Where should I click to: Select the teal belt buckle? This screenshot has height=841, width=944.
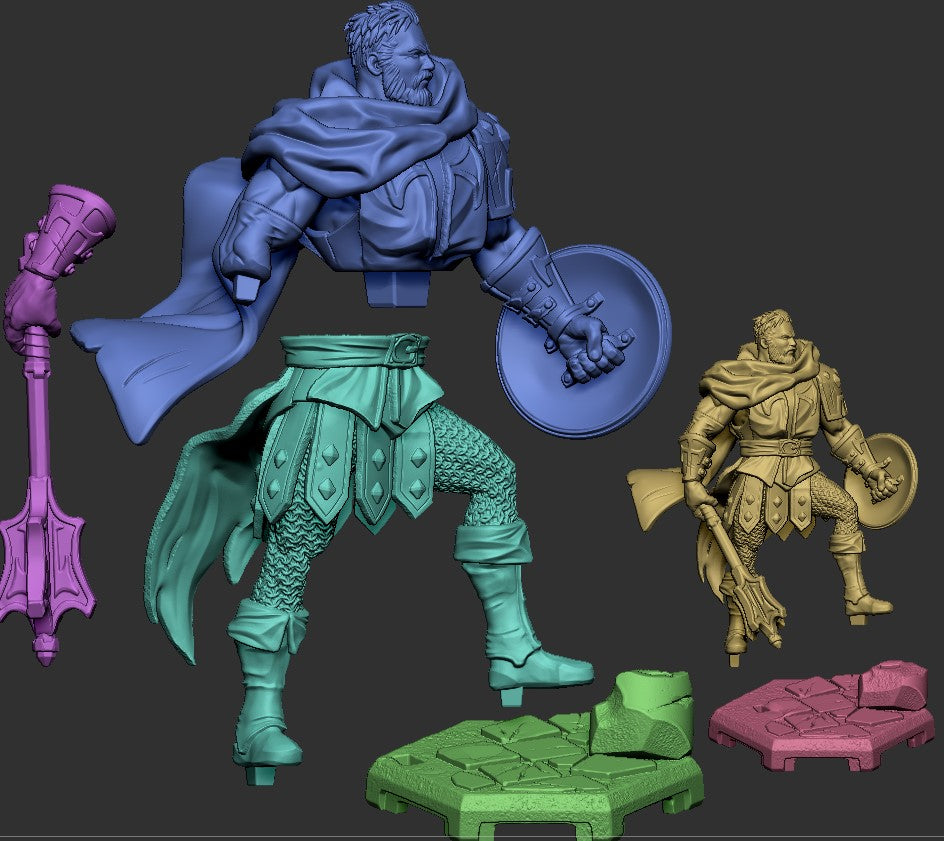407,350
